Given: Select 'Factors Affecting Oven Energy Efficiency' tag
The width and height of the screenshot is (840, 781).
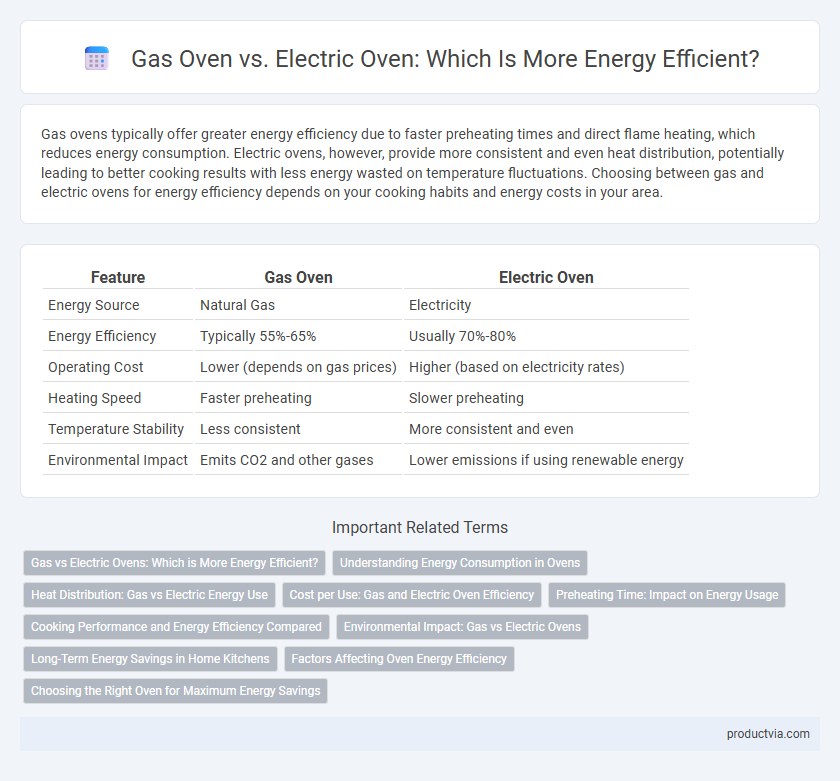Looking at the screenshot, I should pos(399,659).
